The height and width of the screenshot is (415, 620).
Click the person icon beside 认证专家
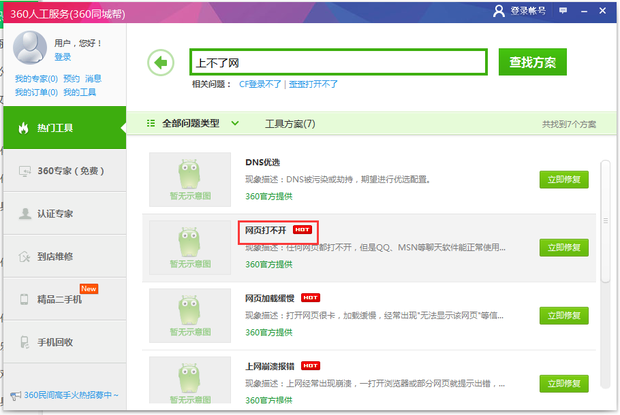coord(23,214)
